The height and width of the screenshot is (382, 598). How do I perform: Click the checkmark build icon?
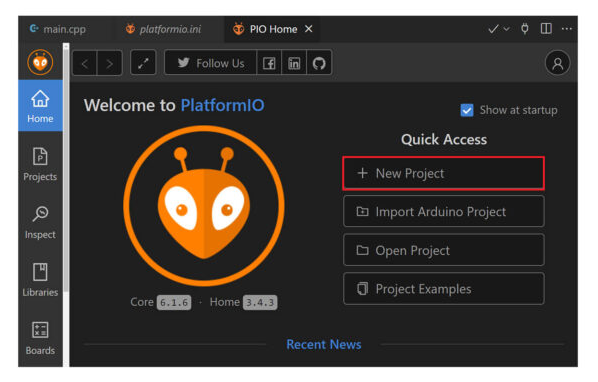coord(493,29)
